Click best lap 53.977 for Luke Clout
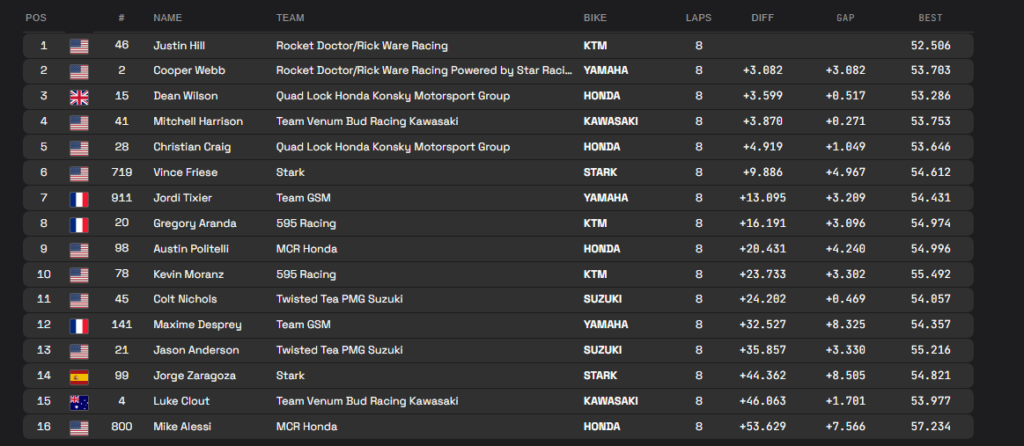The image size is (1024, 446). (931, 401)
